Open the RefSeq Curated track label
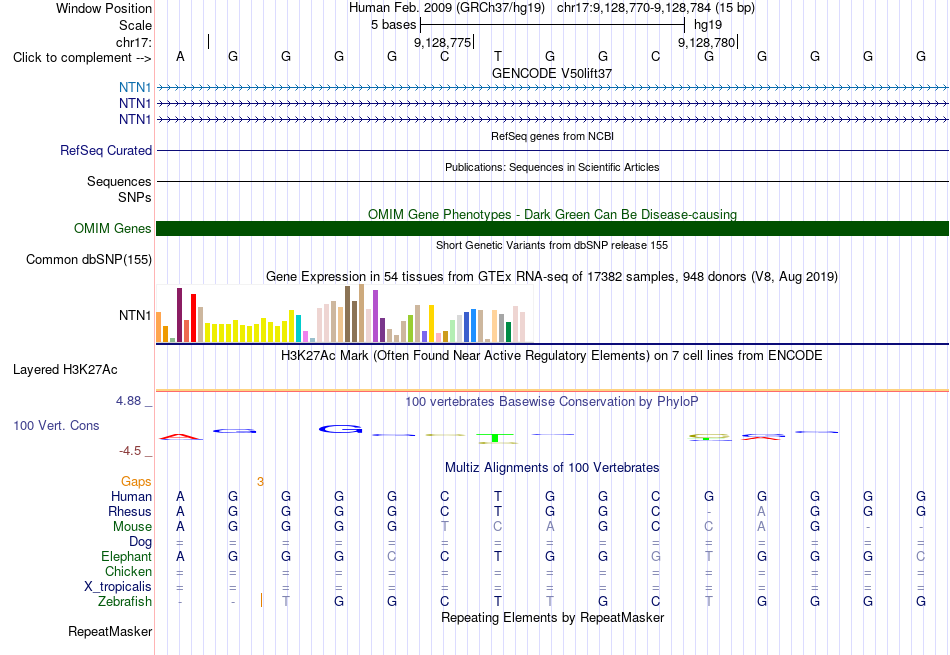950x655 pixels. pyautogui.click(x=106, y=150)
